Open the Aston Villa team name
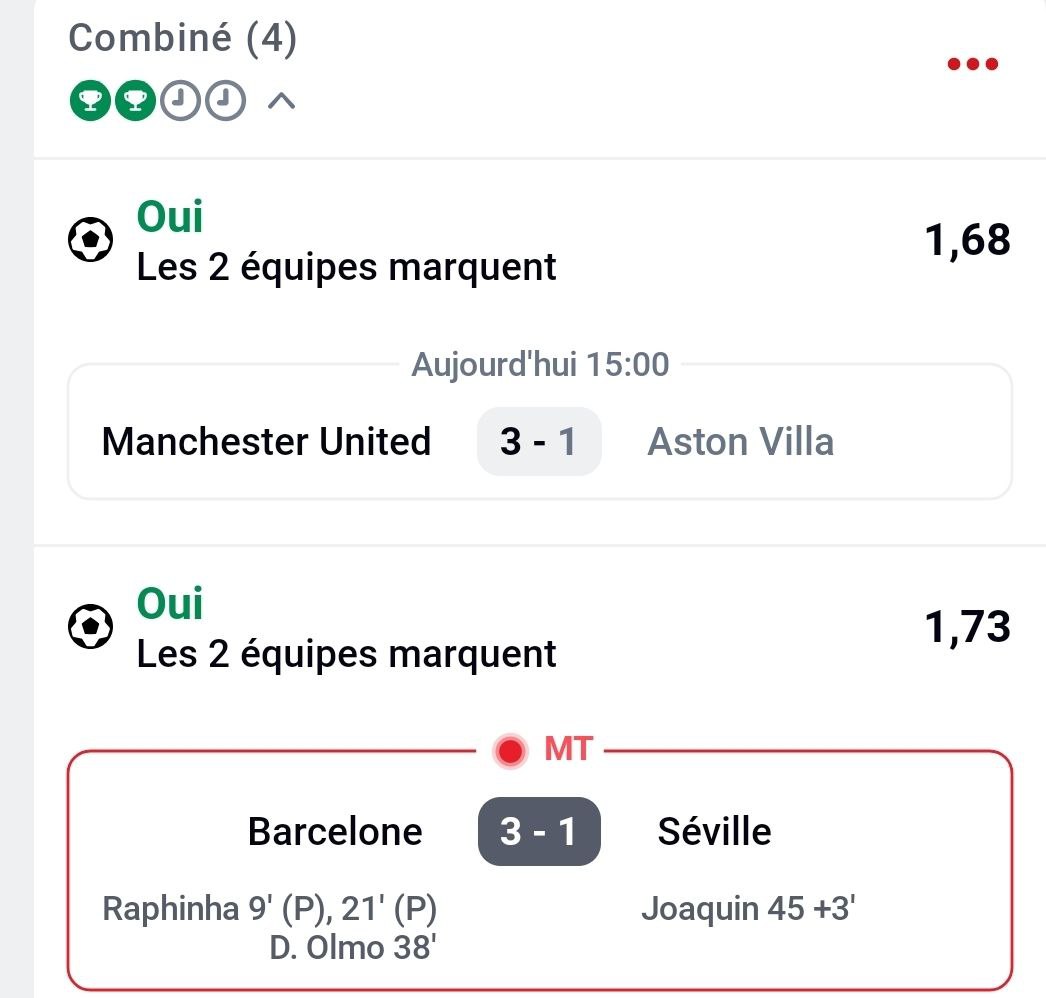Screen dimensions: 1046x998 [740, 441]
